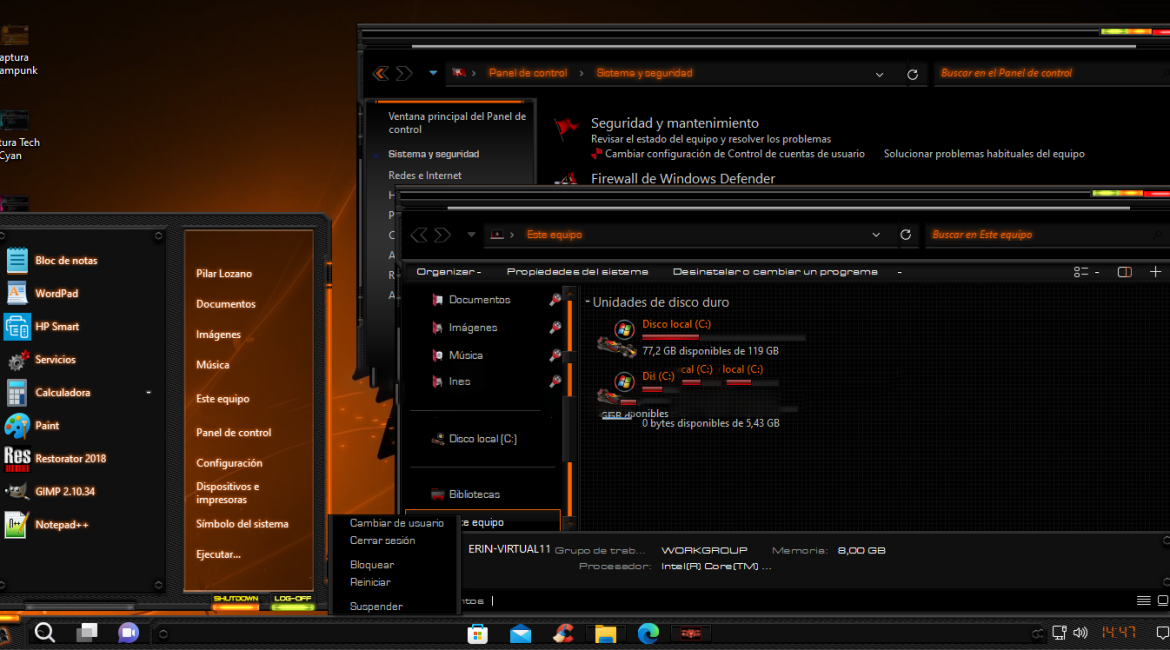Start GIMP 2.10.34 from the Start menu
Image resolution: width=1170 pixels, height=650 pixels.
(x=64, y=492)
